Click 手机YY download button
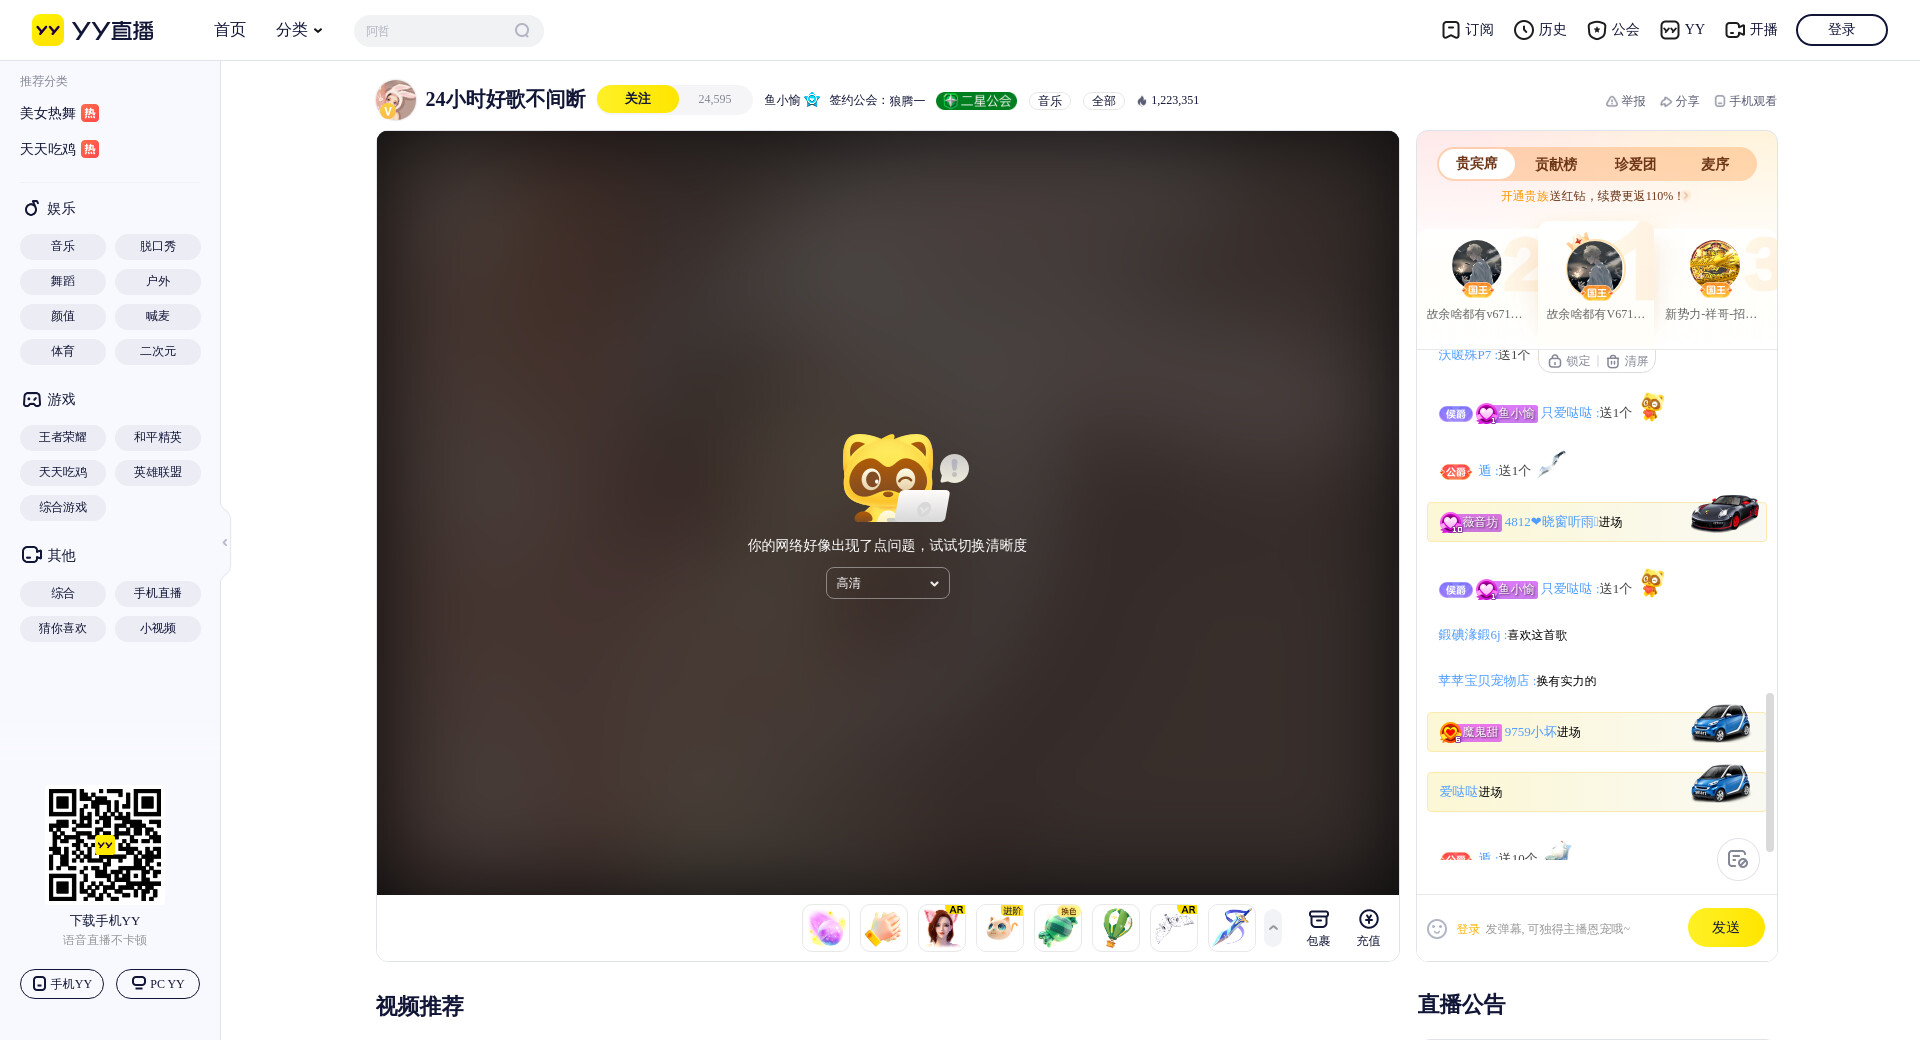 [62, 984]
